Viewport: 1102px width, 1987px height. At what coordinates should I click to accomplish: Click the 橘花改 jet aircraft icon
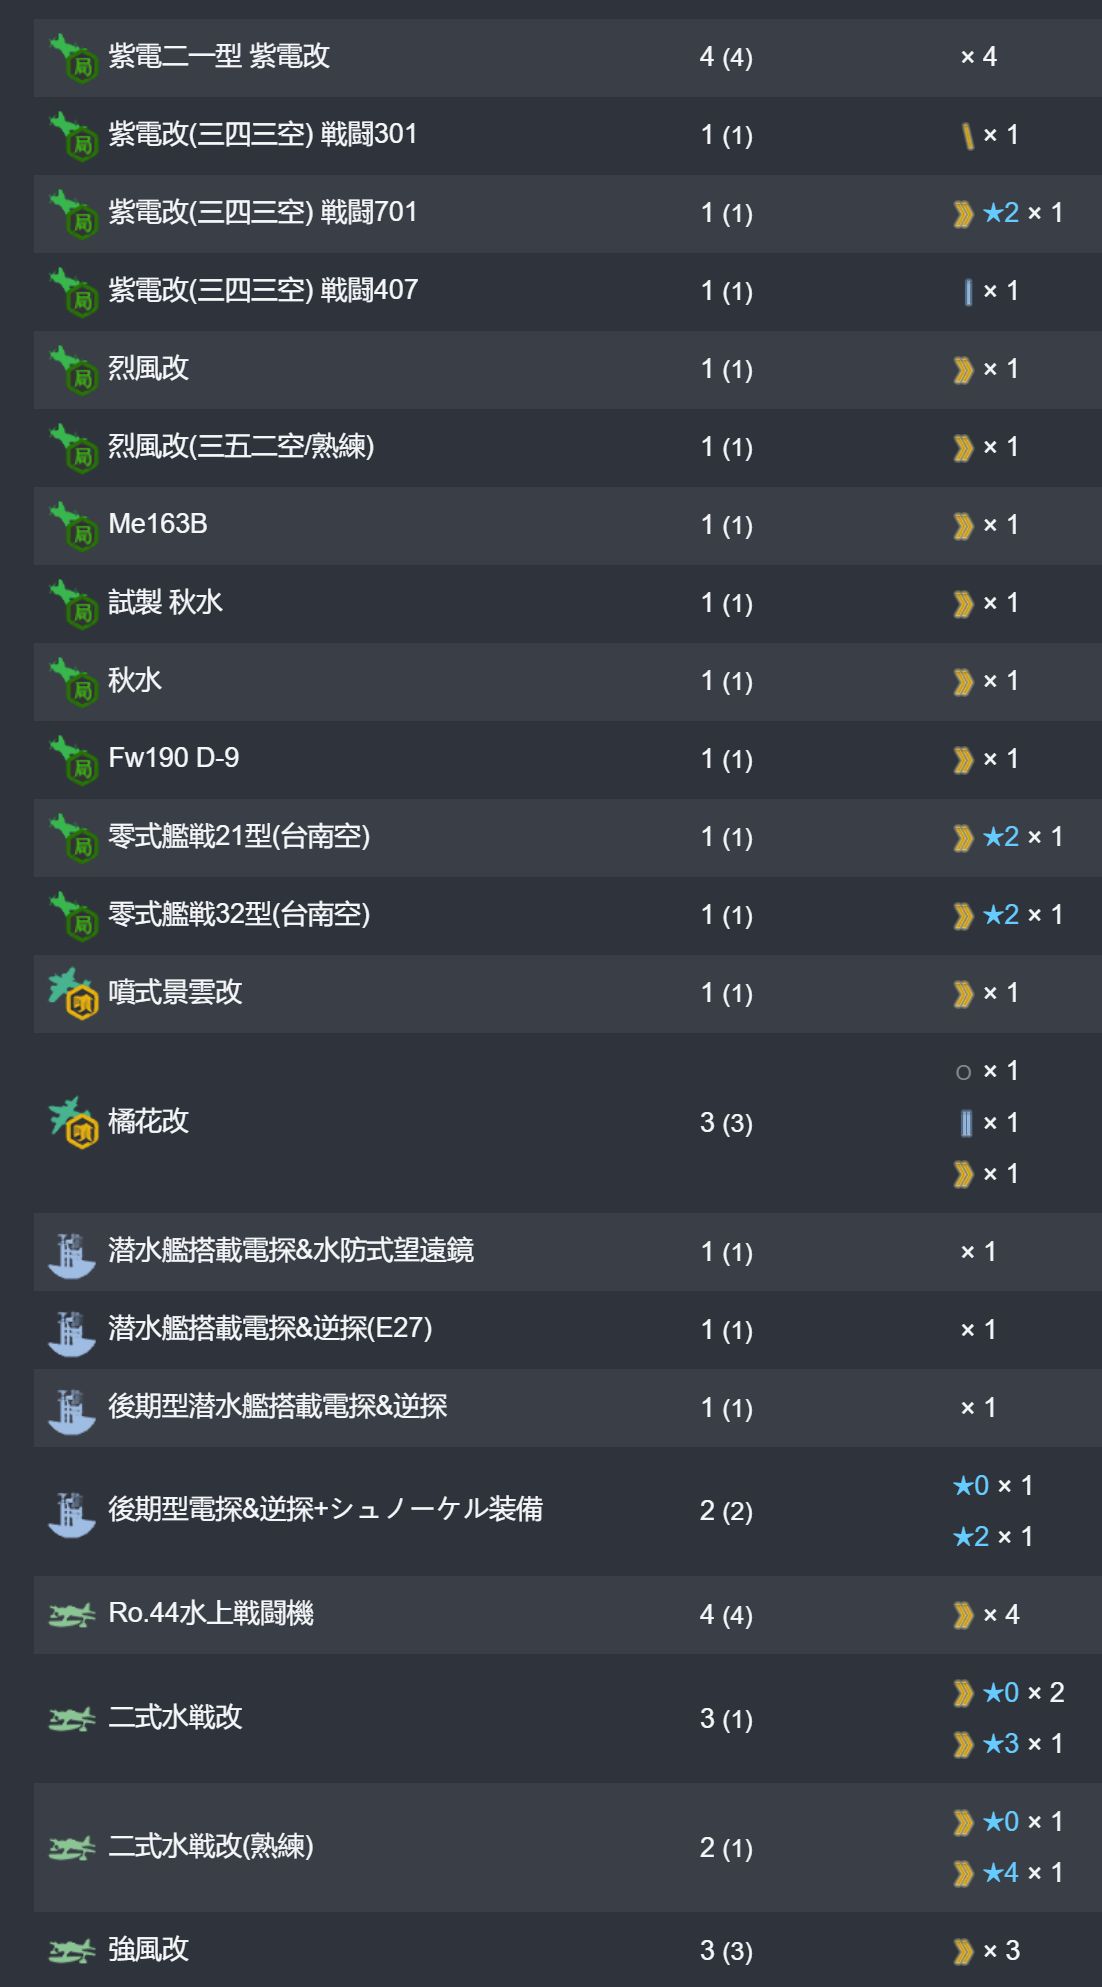click(73, 1123)
